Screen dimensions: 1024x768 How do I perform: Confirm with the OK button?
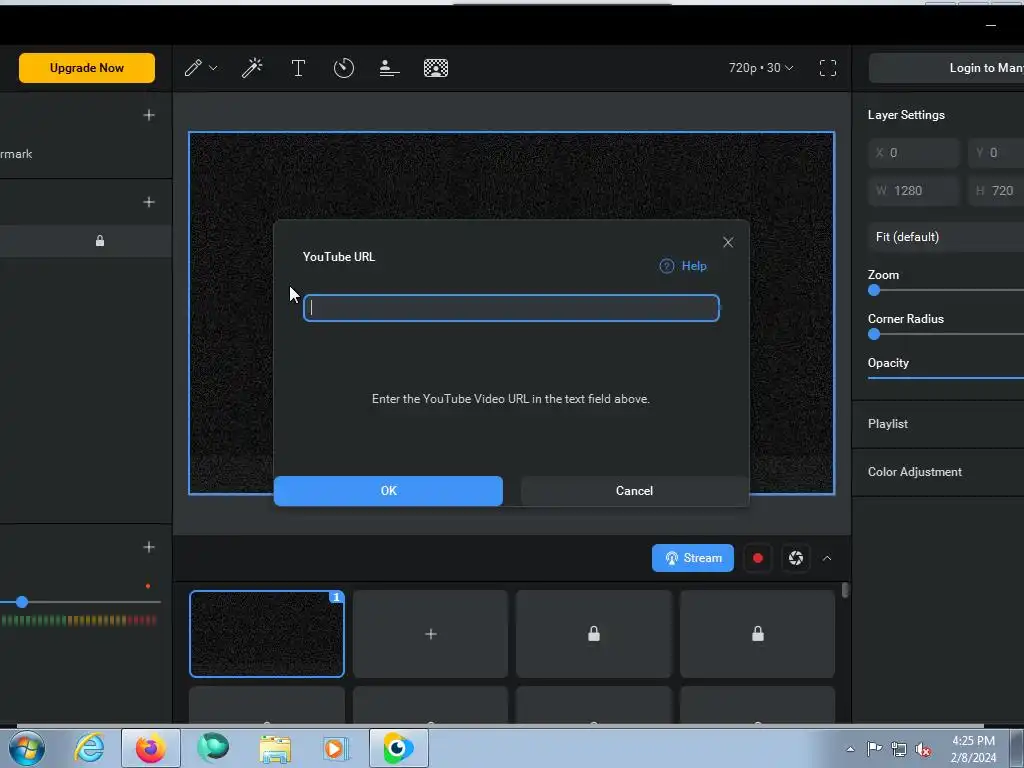coord(389,490)
